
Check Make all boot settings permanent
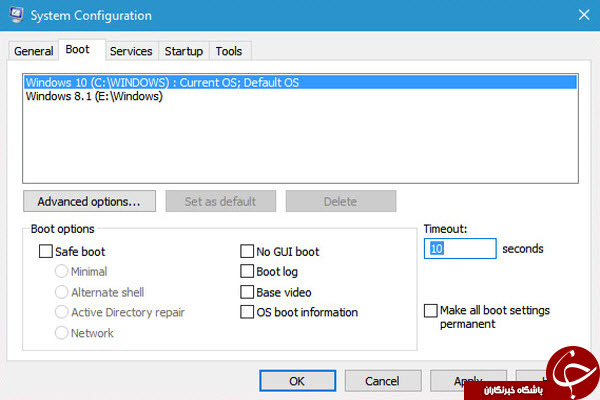tap(430, 310)
